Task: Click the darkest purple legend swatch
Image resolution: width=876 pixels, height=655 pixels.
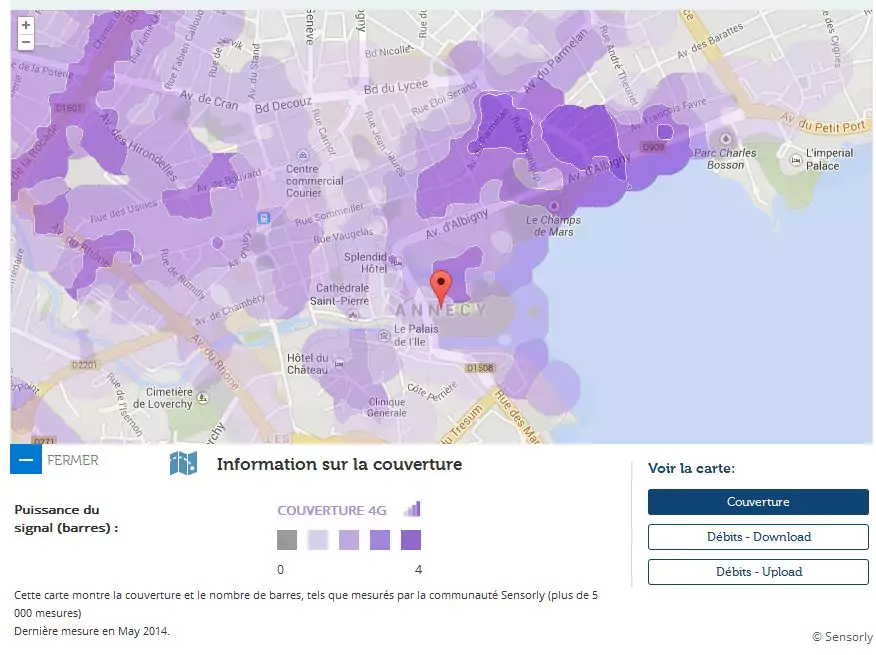Action: [x=411, y=540]
